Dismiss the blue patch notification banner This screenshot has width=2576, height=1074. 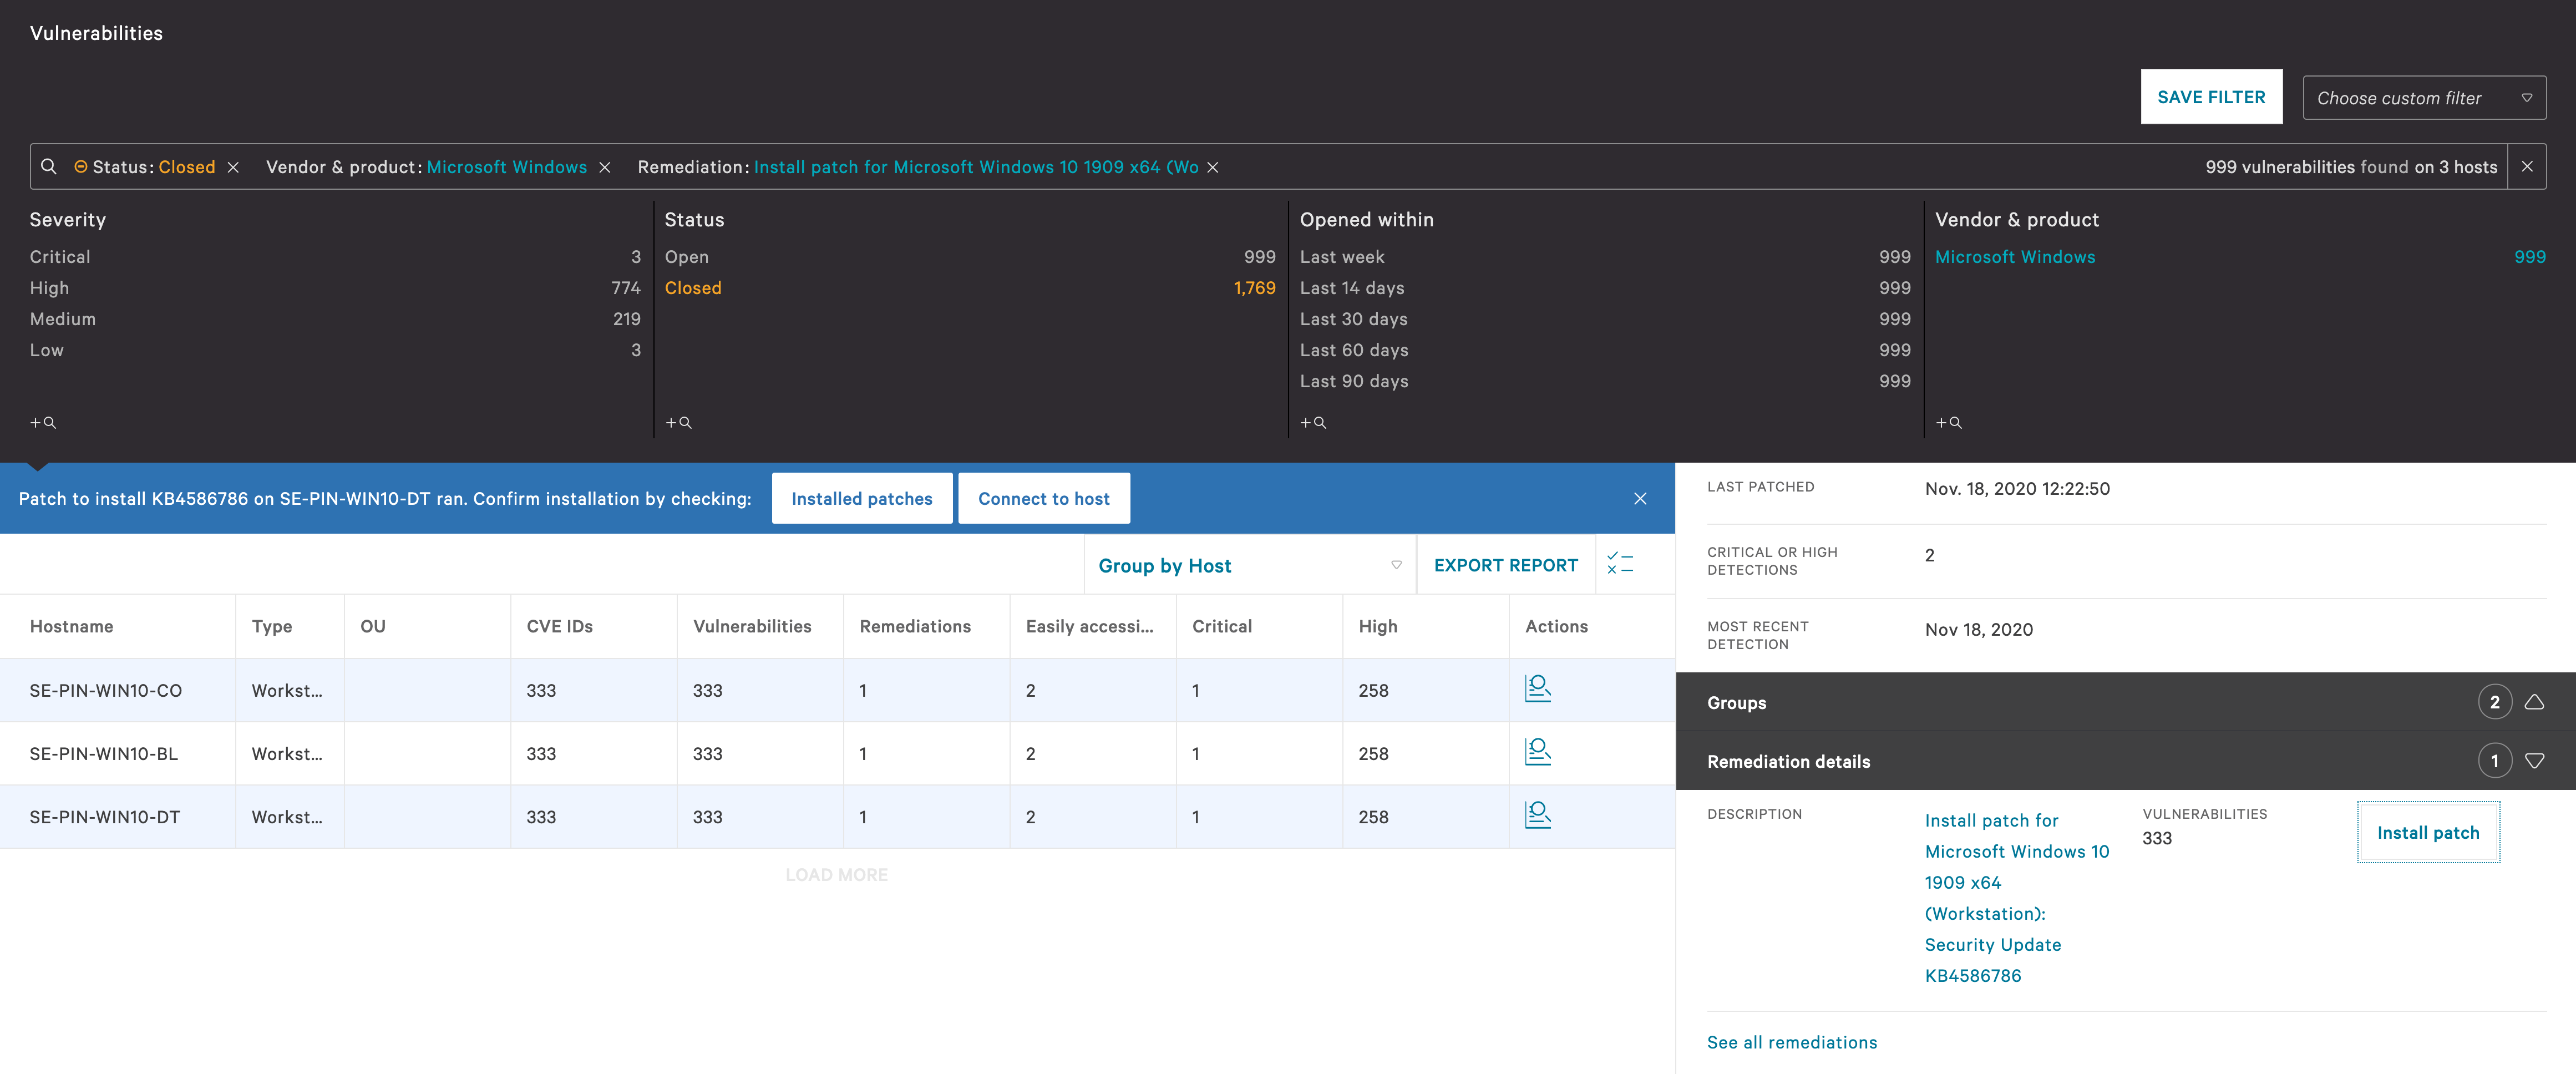click(x=1640, y=498)
